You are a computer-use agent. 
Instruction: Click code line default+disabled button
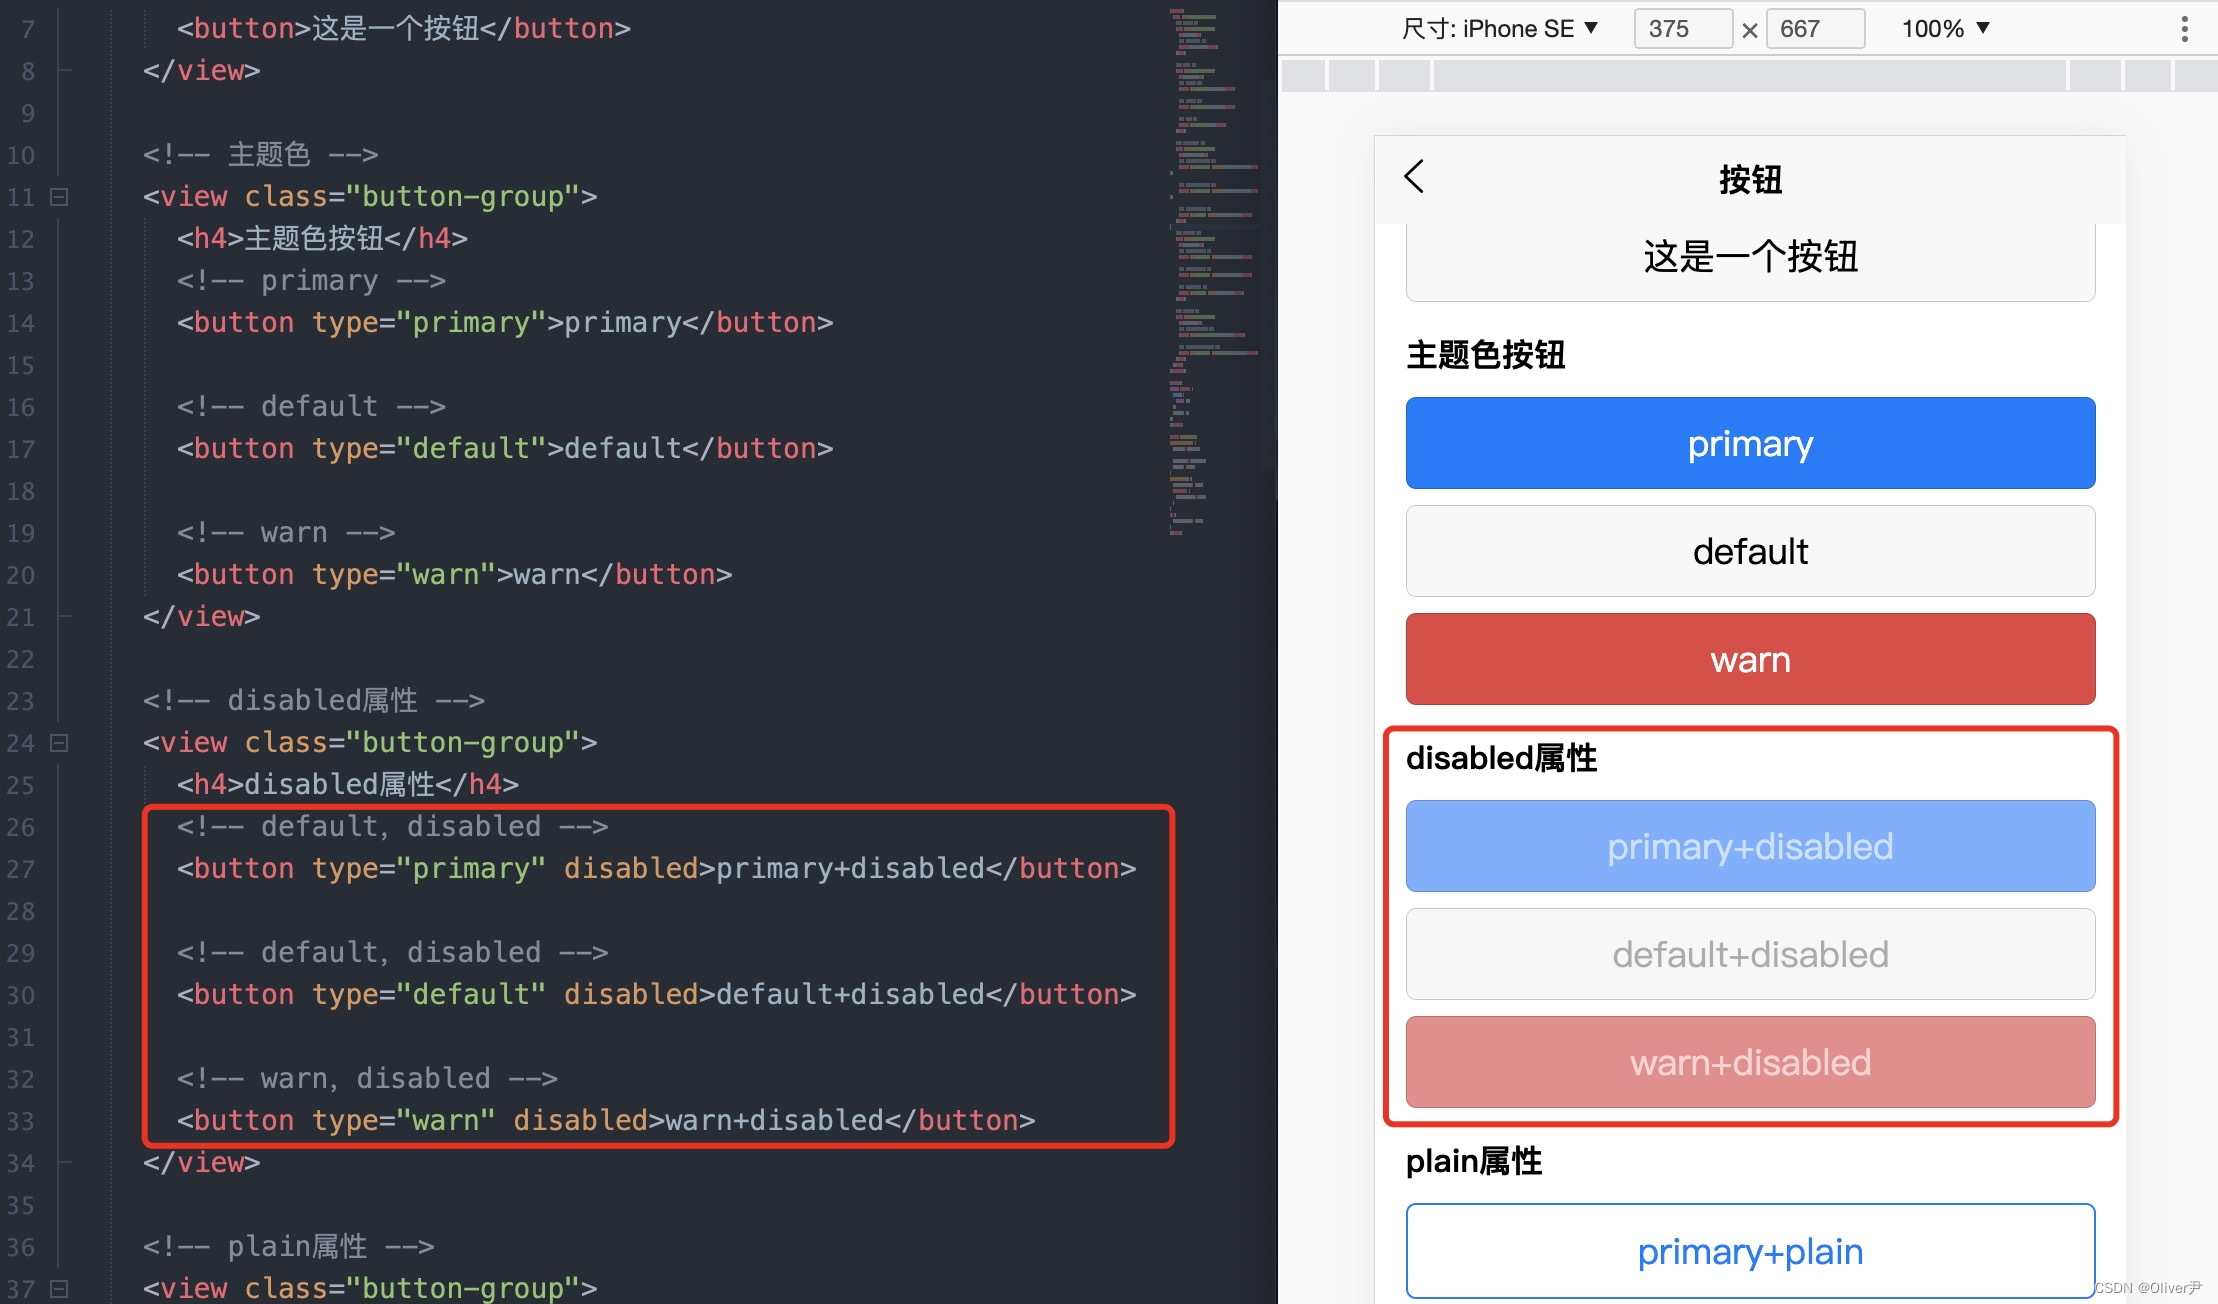click(x=657, y=995)
